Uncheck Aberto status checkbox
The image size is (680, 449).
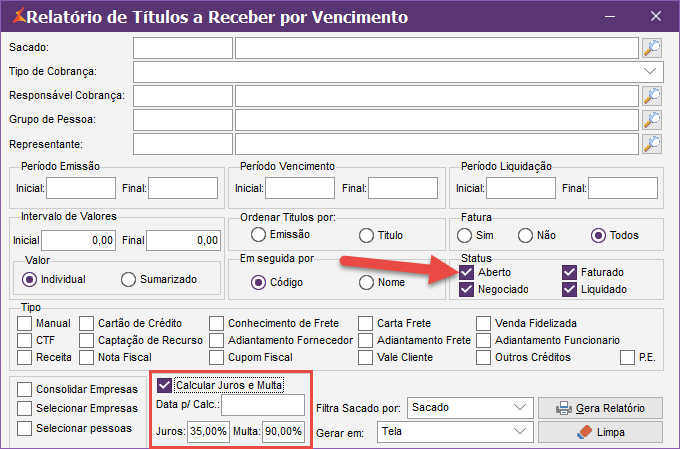466,272
